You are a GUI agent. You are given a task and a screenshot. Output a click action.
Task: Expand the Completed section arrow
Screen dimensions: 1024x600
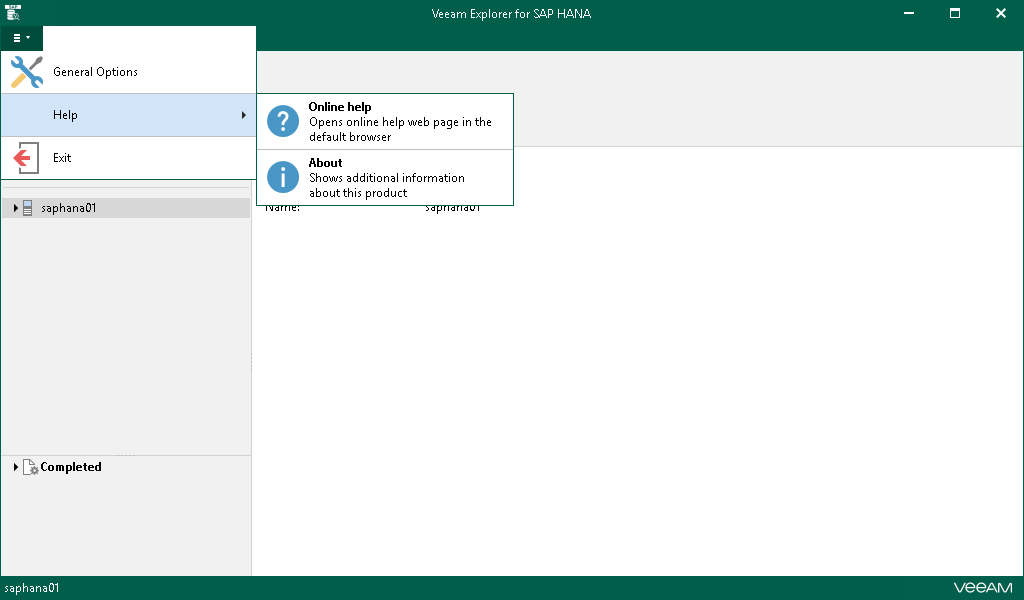click(x=15, y=467)
